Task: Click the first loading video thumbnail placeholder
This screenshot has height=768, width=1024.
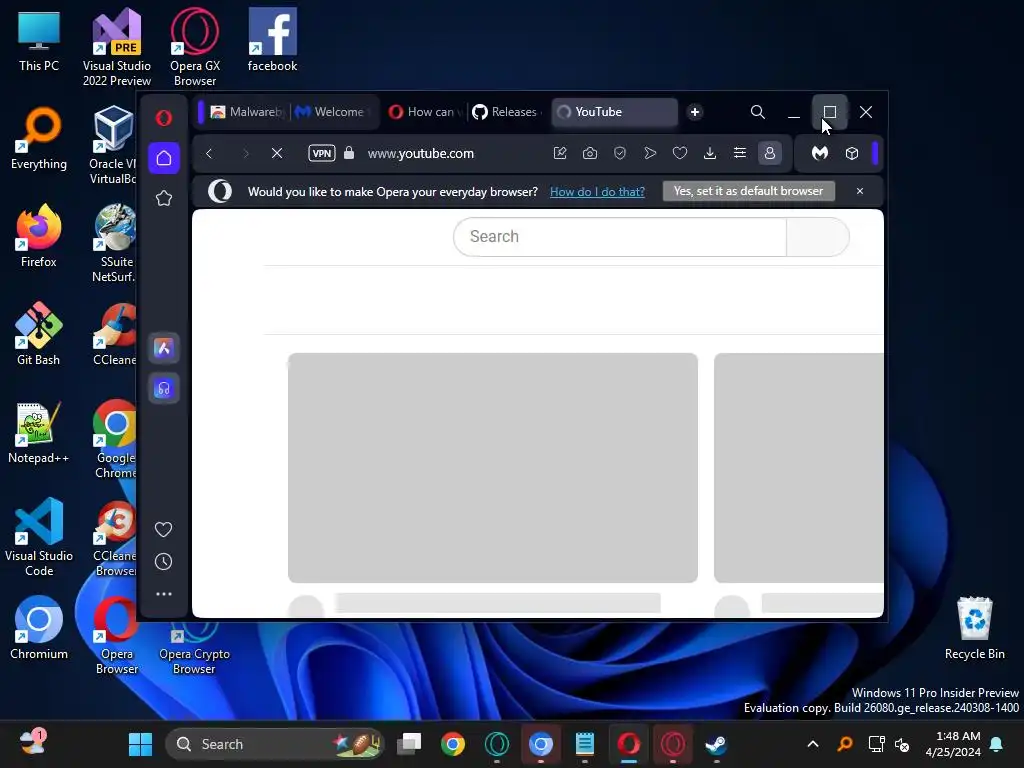Action: tap(492, 468)
